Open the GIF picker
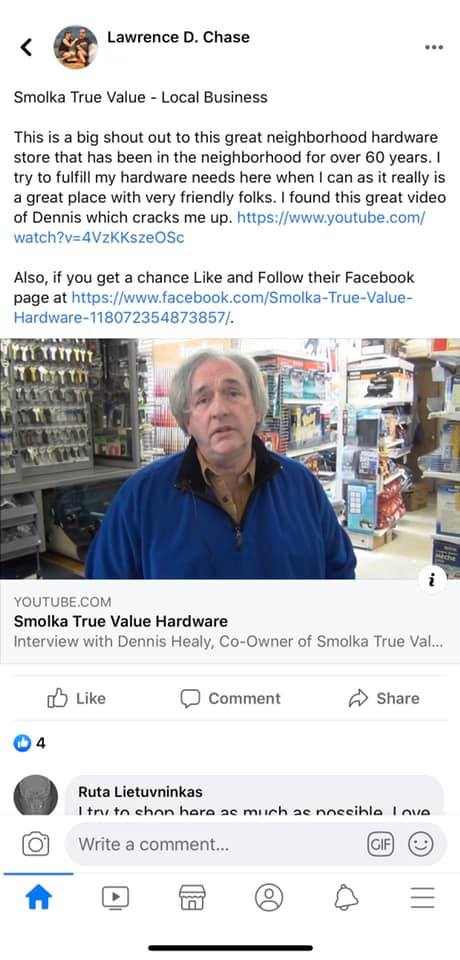Viewport: 460px width, 960px height. pos(380,844)
